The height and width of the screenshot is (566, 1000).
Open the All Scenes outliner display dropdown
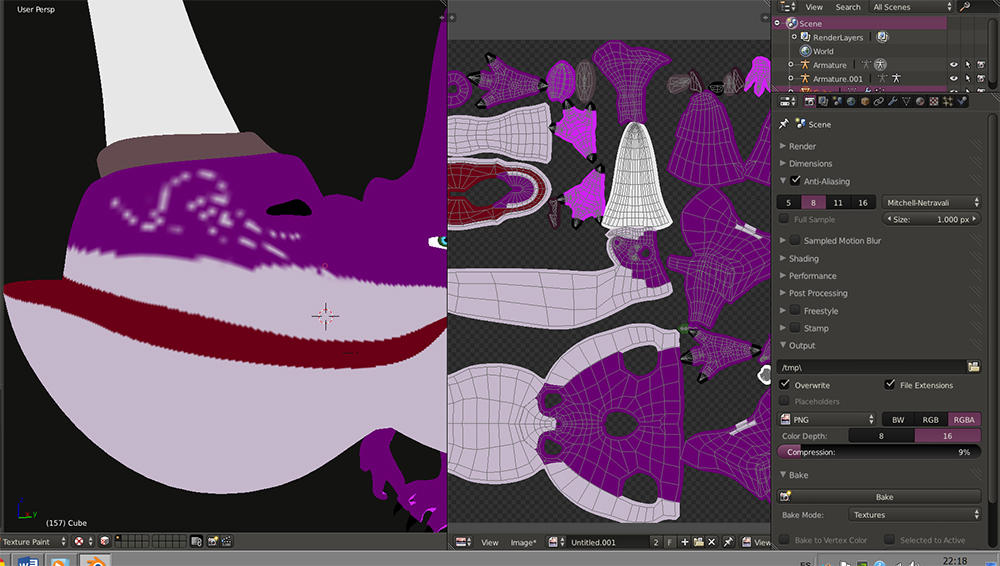(910, 7)
